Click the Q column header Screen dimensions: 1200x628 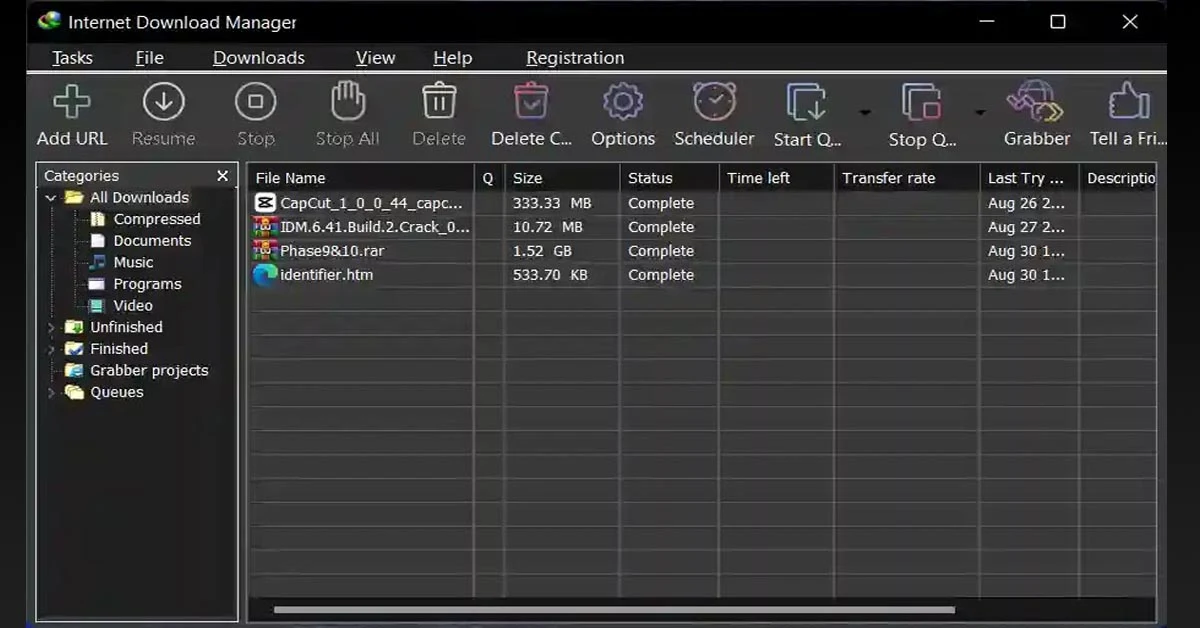(488, 178)
